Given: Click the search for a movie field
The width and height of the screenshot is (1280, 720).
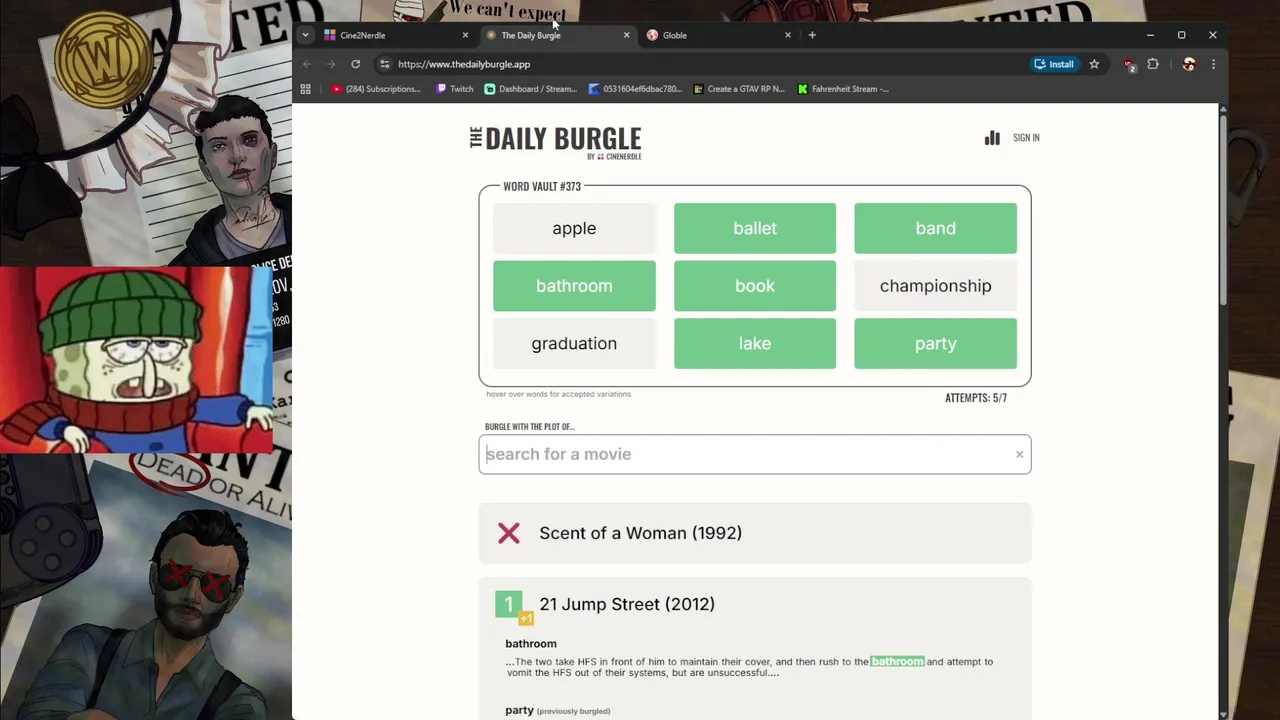Looking at the screenshot, I should click(755, 454).
